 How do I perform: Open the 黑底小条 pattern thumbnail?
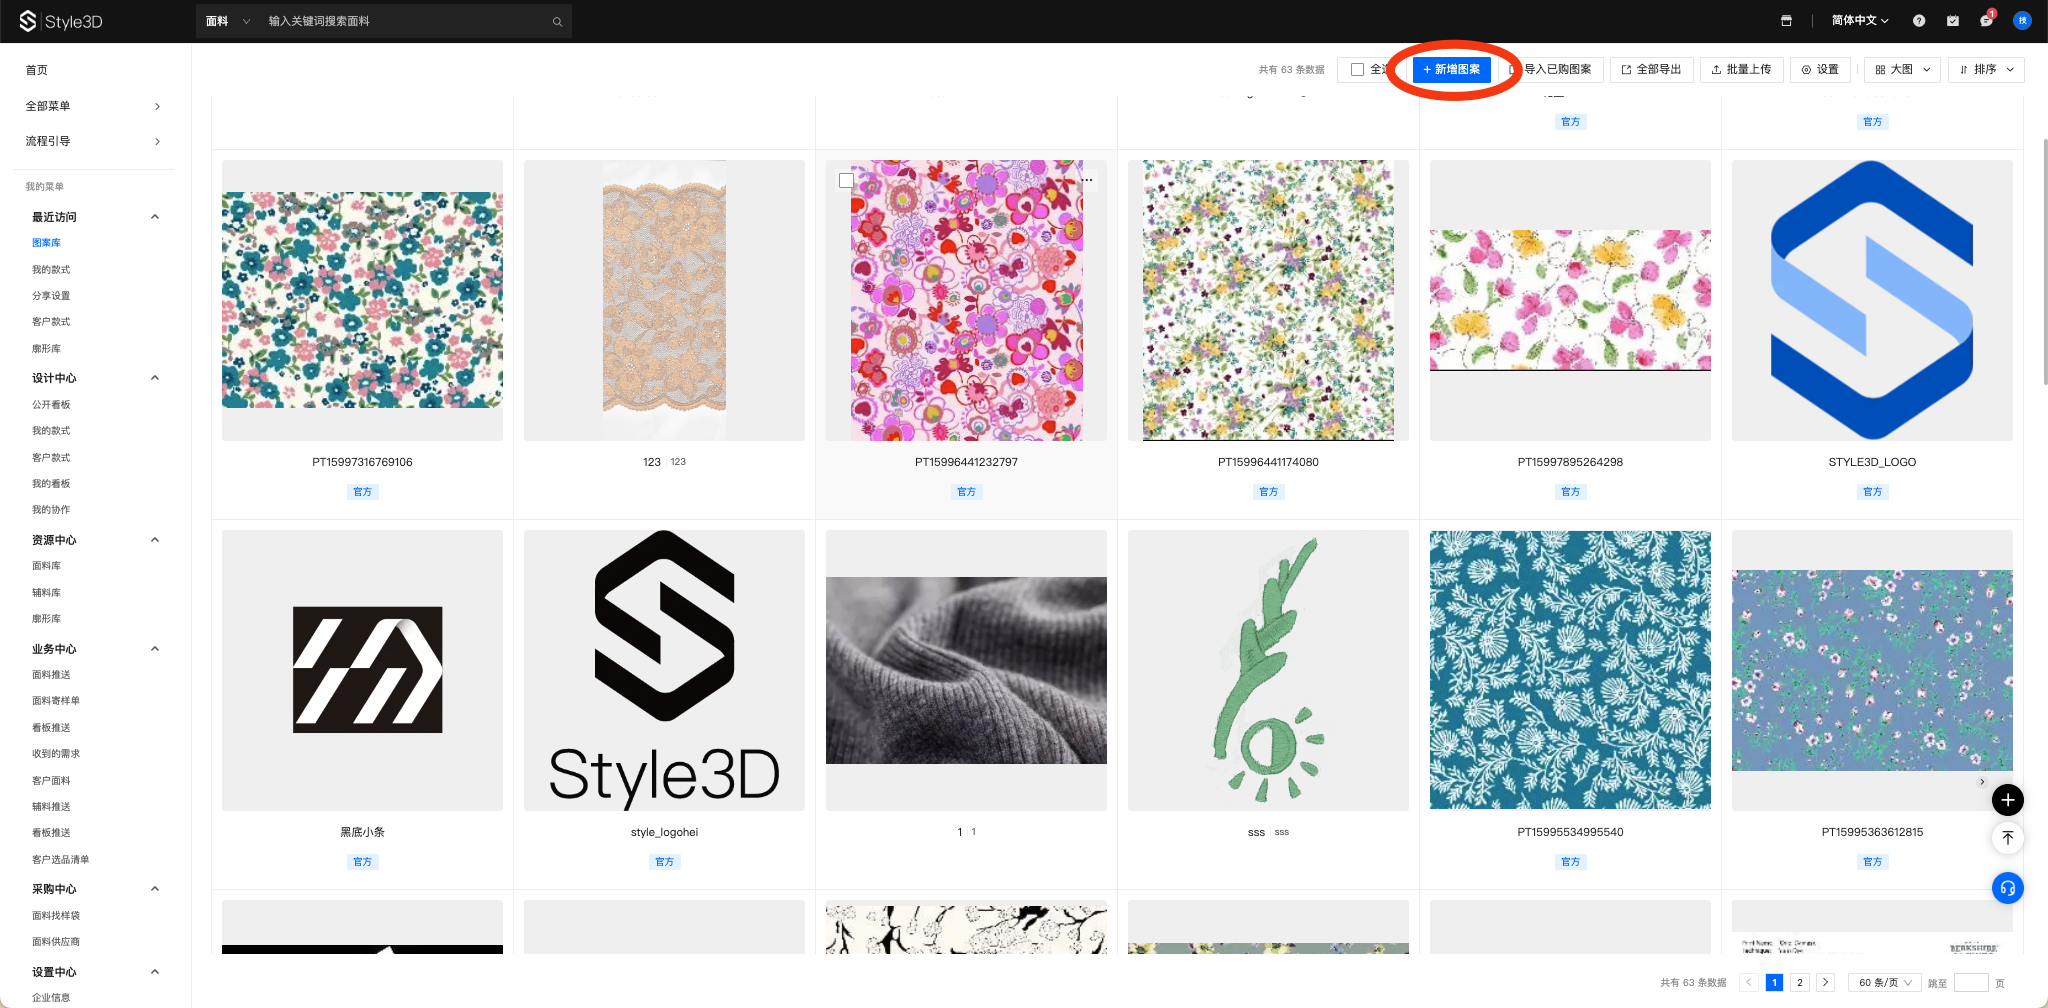pyautogui.click(x=362, y=670)
